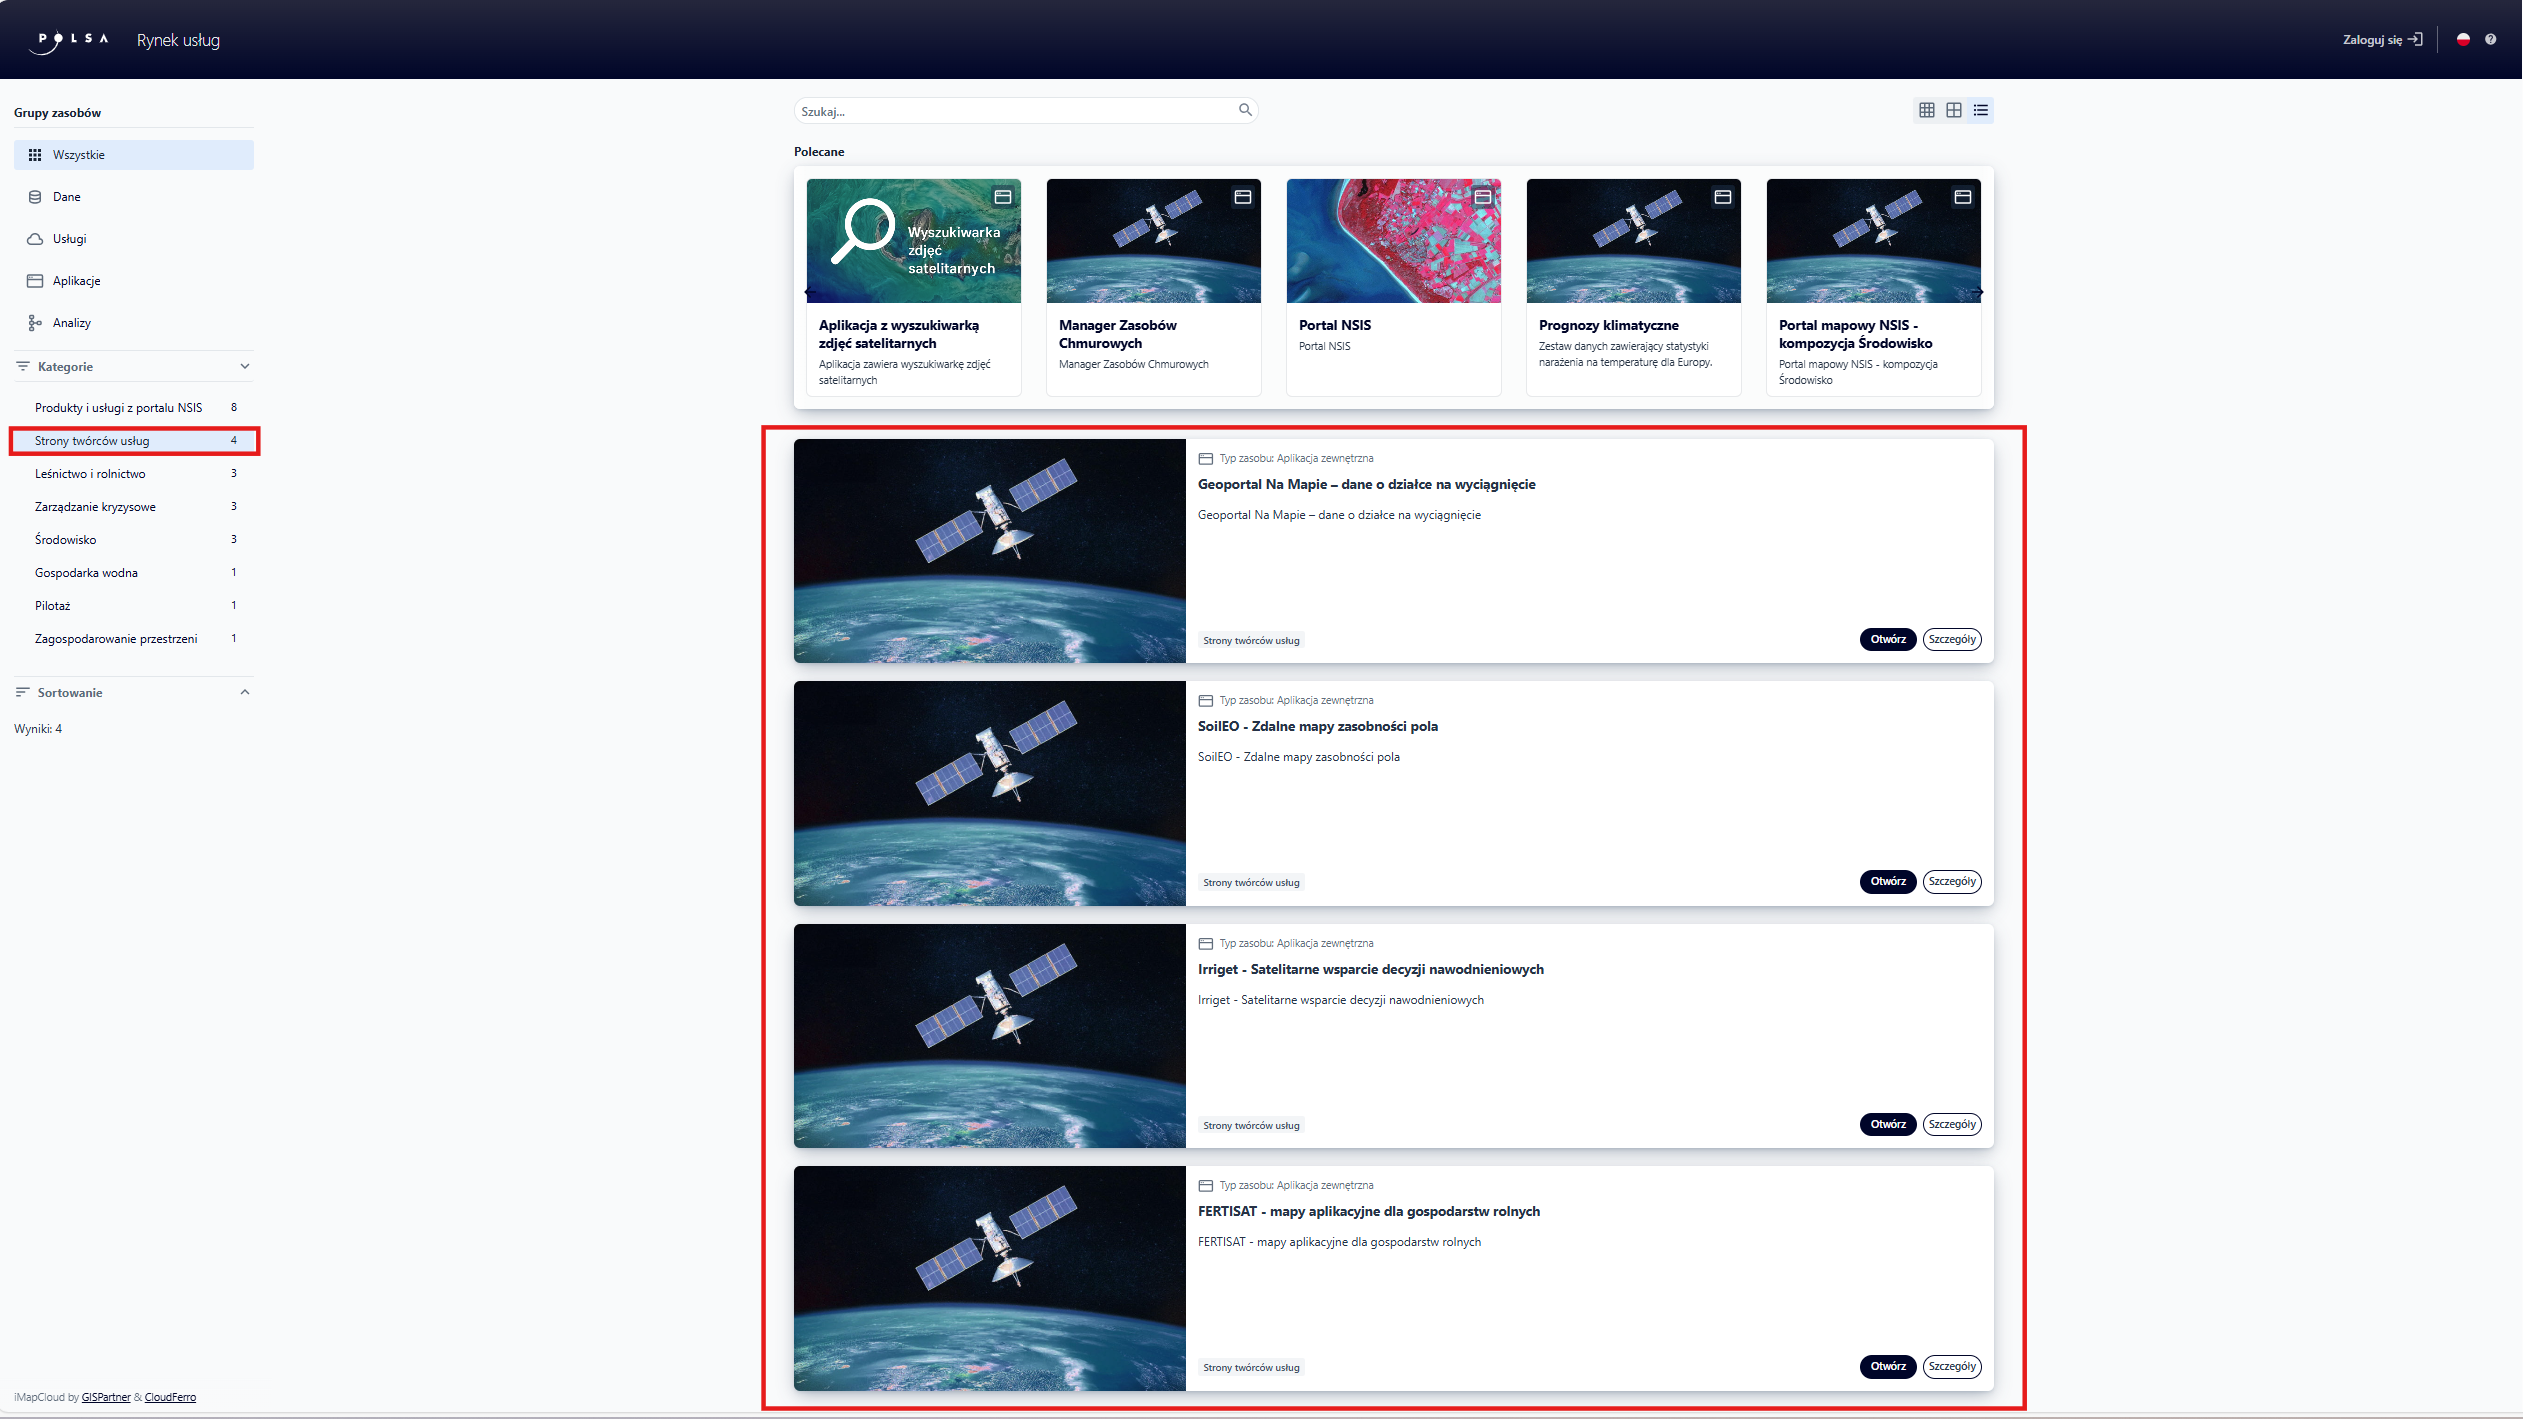Image resolution: width=2523 pixels, height=1419 pixels.
Task: Switch to large grid view icon
Action: pyautogui.click(x=1953, y=110)
